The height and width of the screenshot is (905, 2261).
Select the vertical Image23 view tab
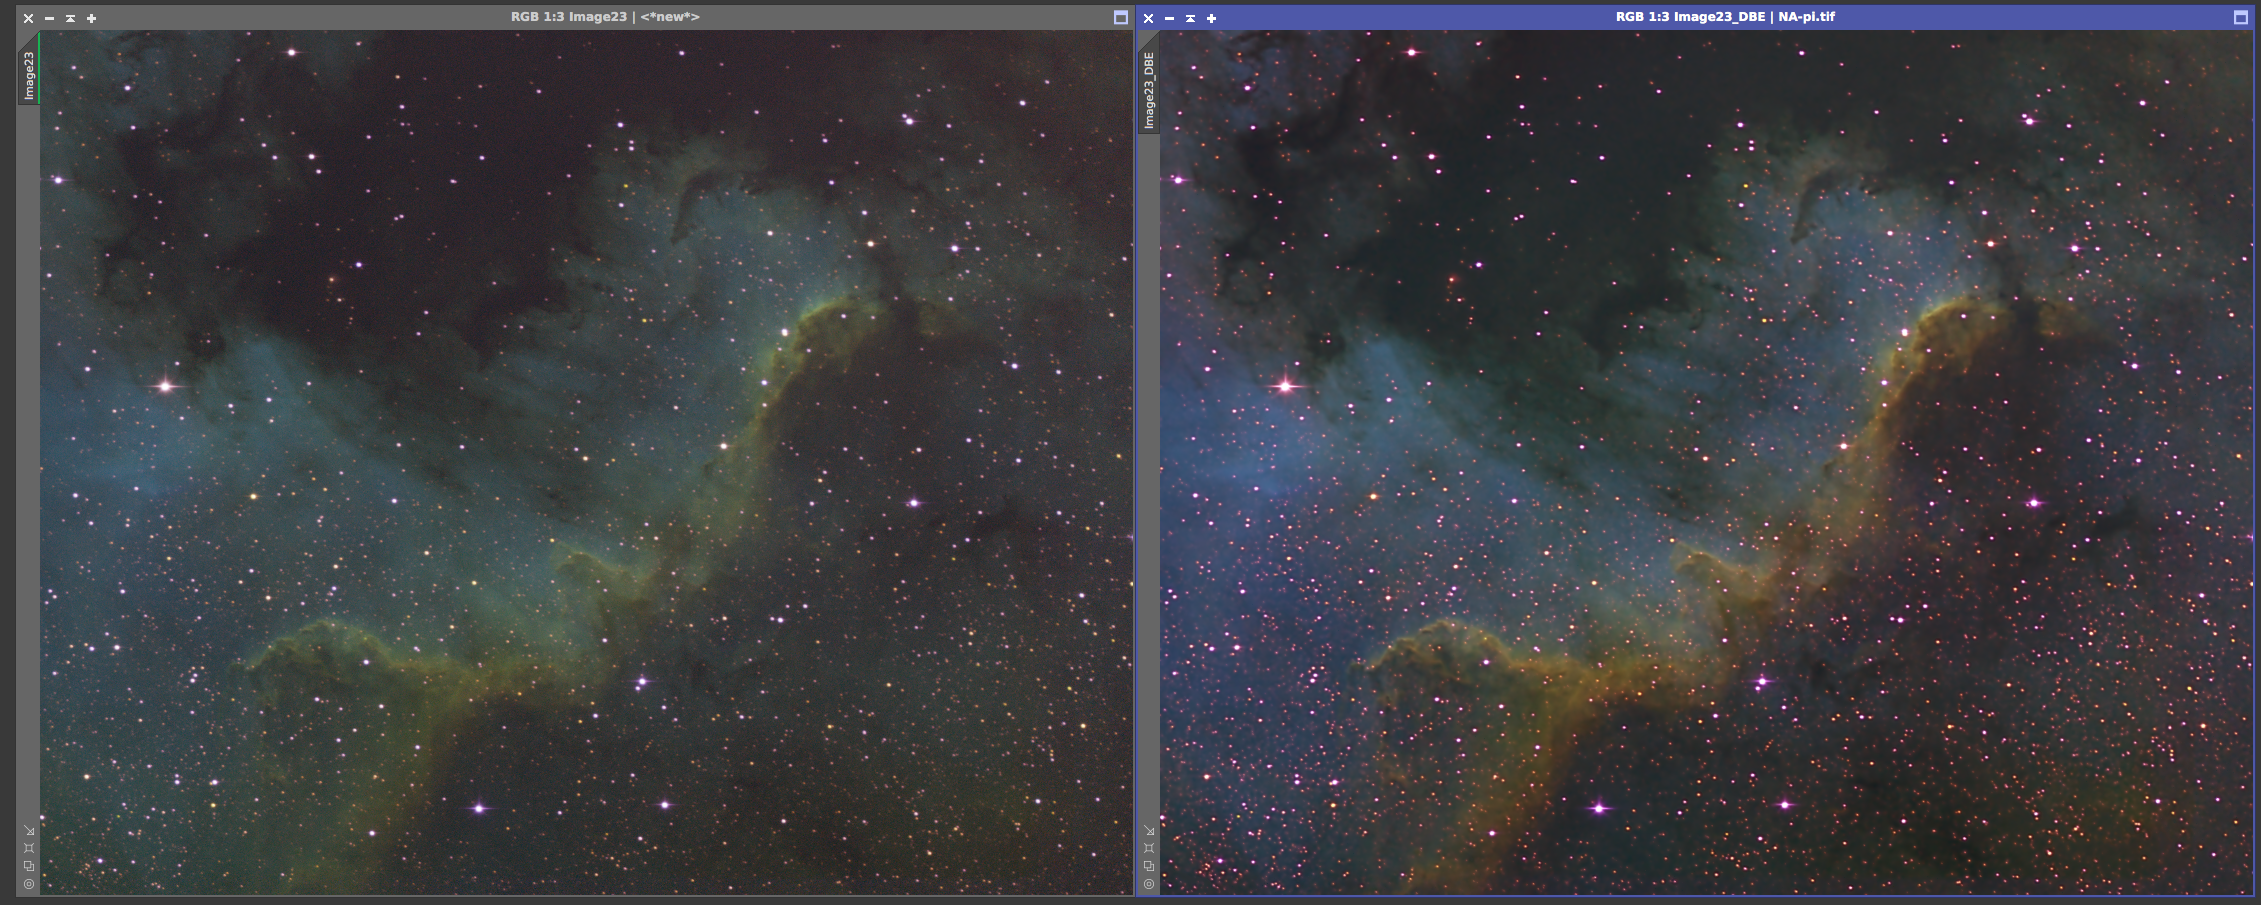[x=29, y=75]
